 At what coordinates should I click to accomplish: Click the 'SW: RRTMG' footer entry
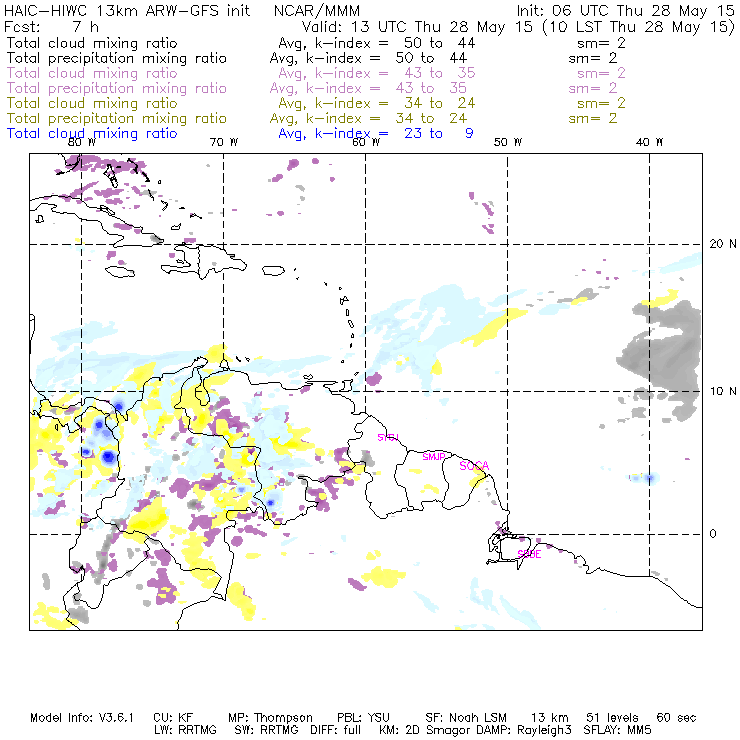[266, 730]
